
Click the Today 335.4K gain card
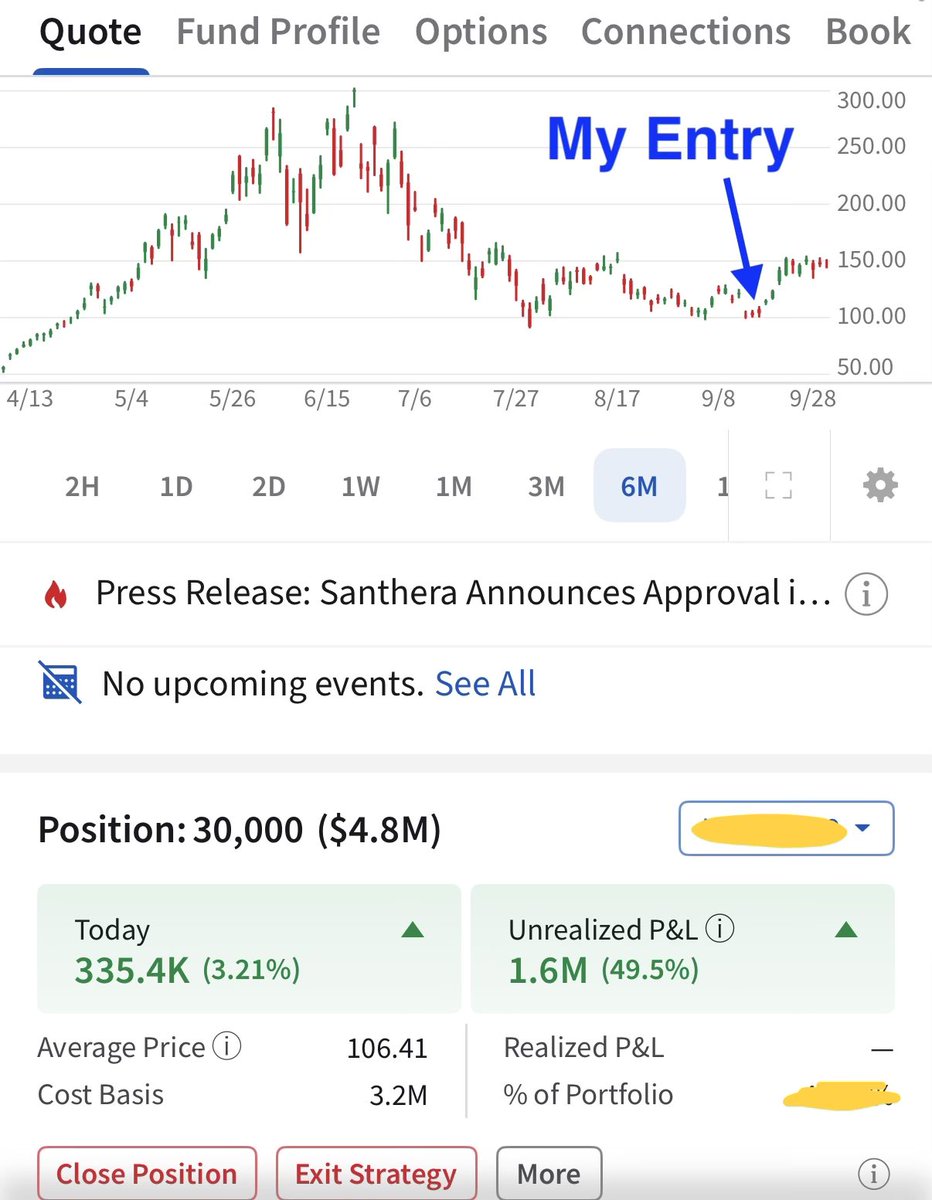(x=249, y=948)
